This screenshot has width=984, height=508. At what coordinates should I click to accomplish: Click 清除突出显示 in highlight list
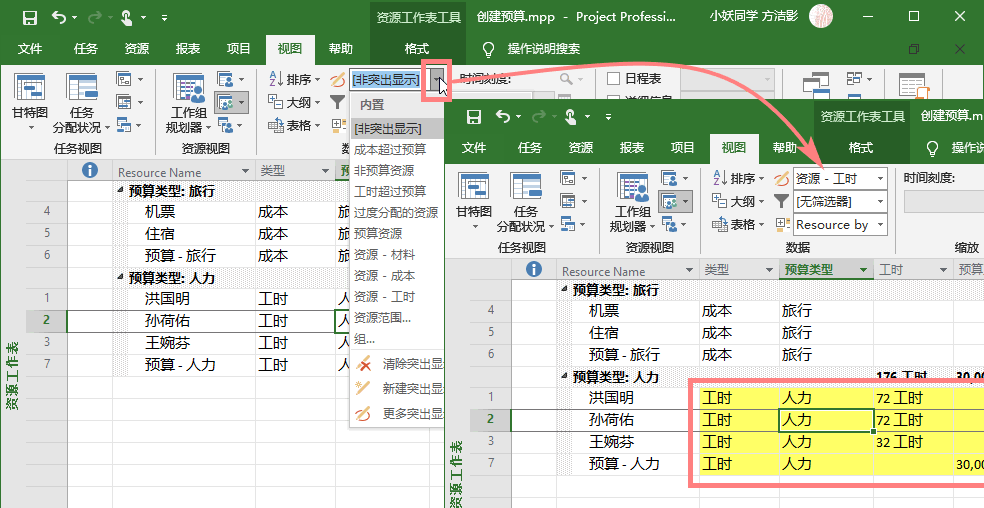[398, 364]
